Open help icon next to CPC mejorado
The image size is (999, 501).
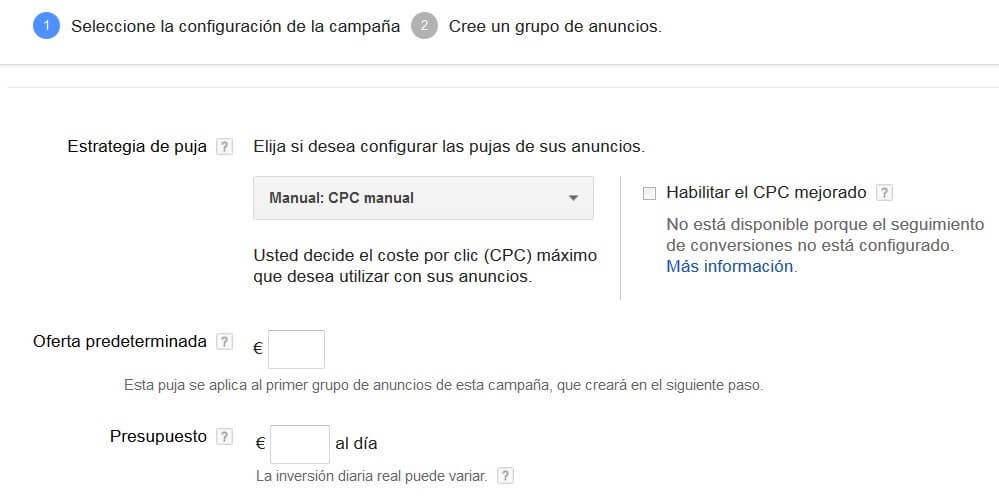884,192
